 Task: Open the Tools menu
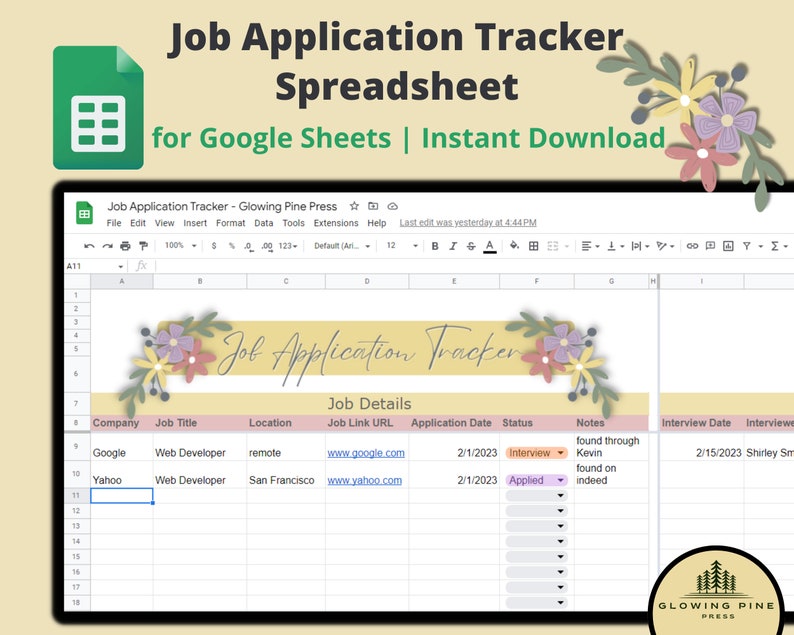click(294, 223)
